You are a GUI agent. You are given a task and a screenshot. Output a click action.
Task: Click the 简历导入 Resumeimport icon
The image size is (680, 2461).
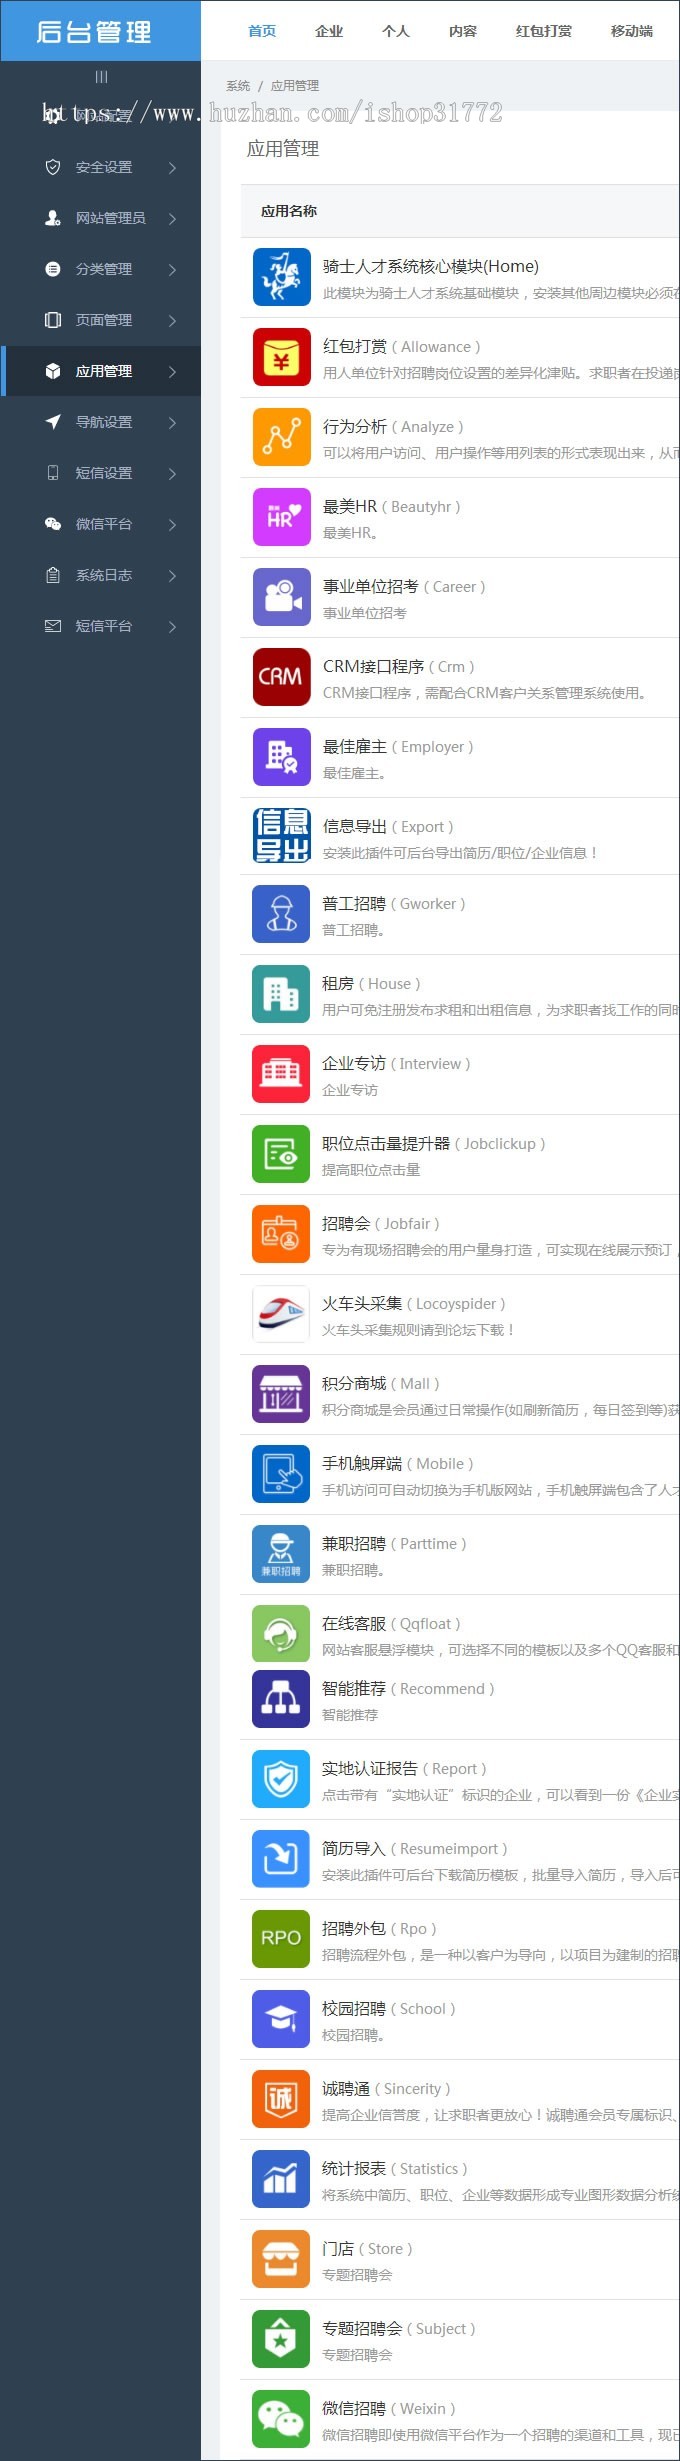281,1859
